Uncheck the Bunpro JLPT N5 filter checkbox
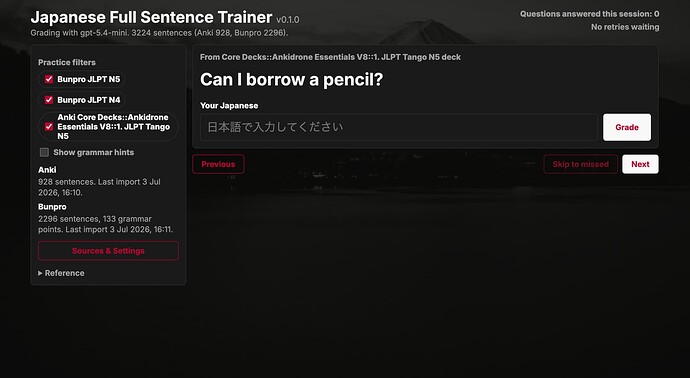 (x=49, y=79)
